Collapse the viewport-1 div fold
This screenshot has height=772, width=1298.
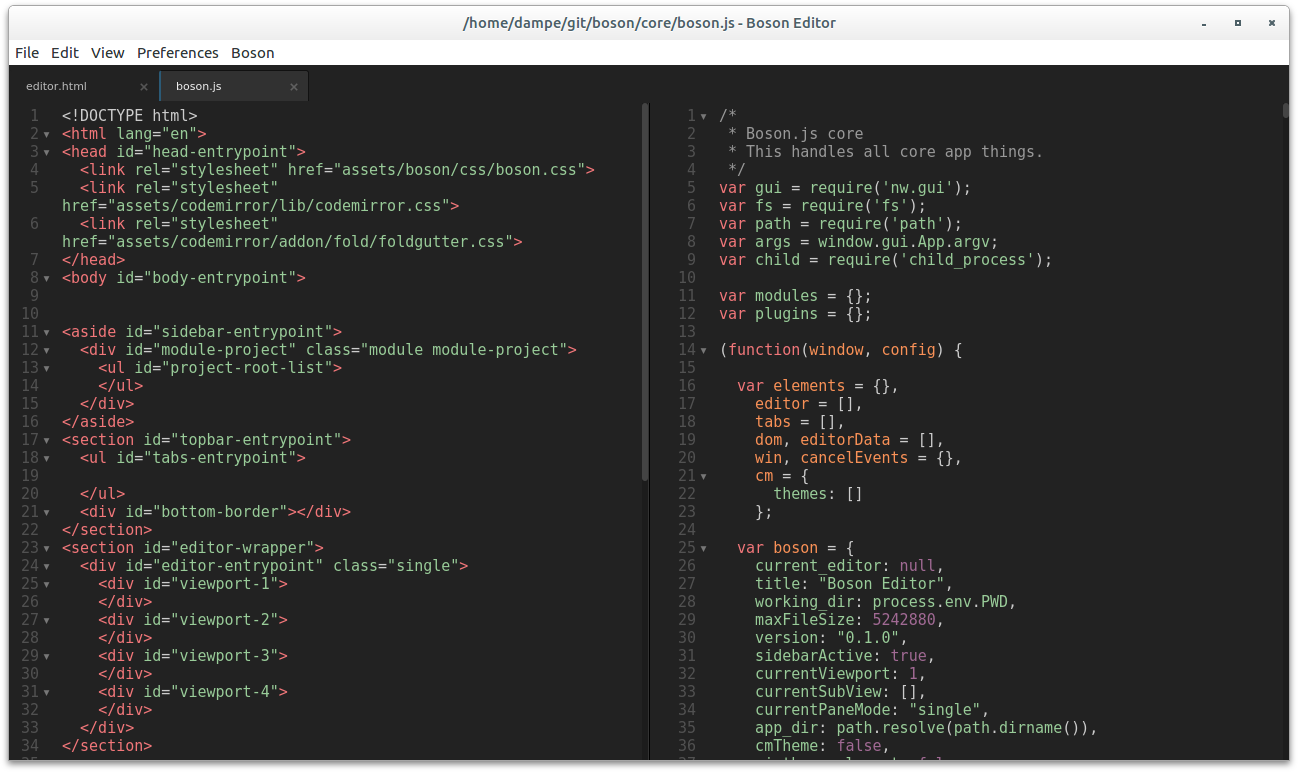coord(46,584)
